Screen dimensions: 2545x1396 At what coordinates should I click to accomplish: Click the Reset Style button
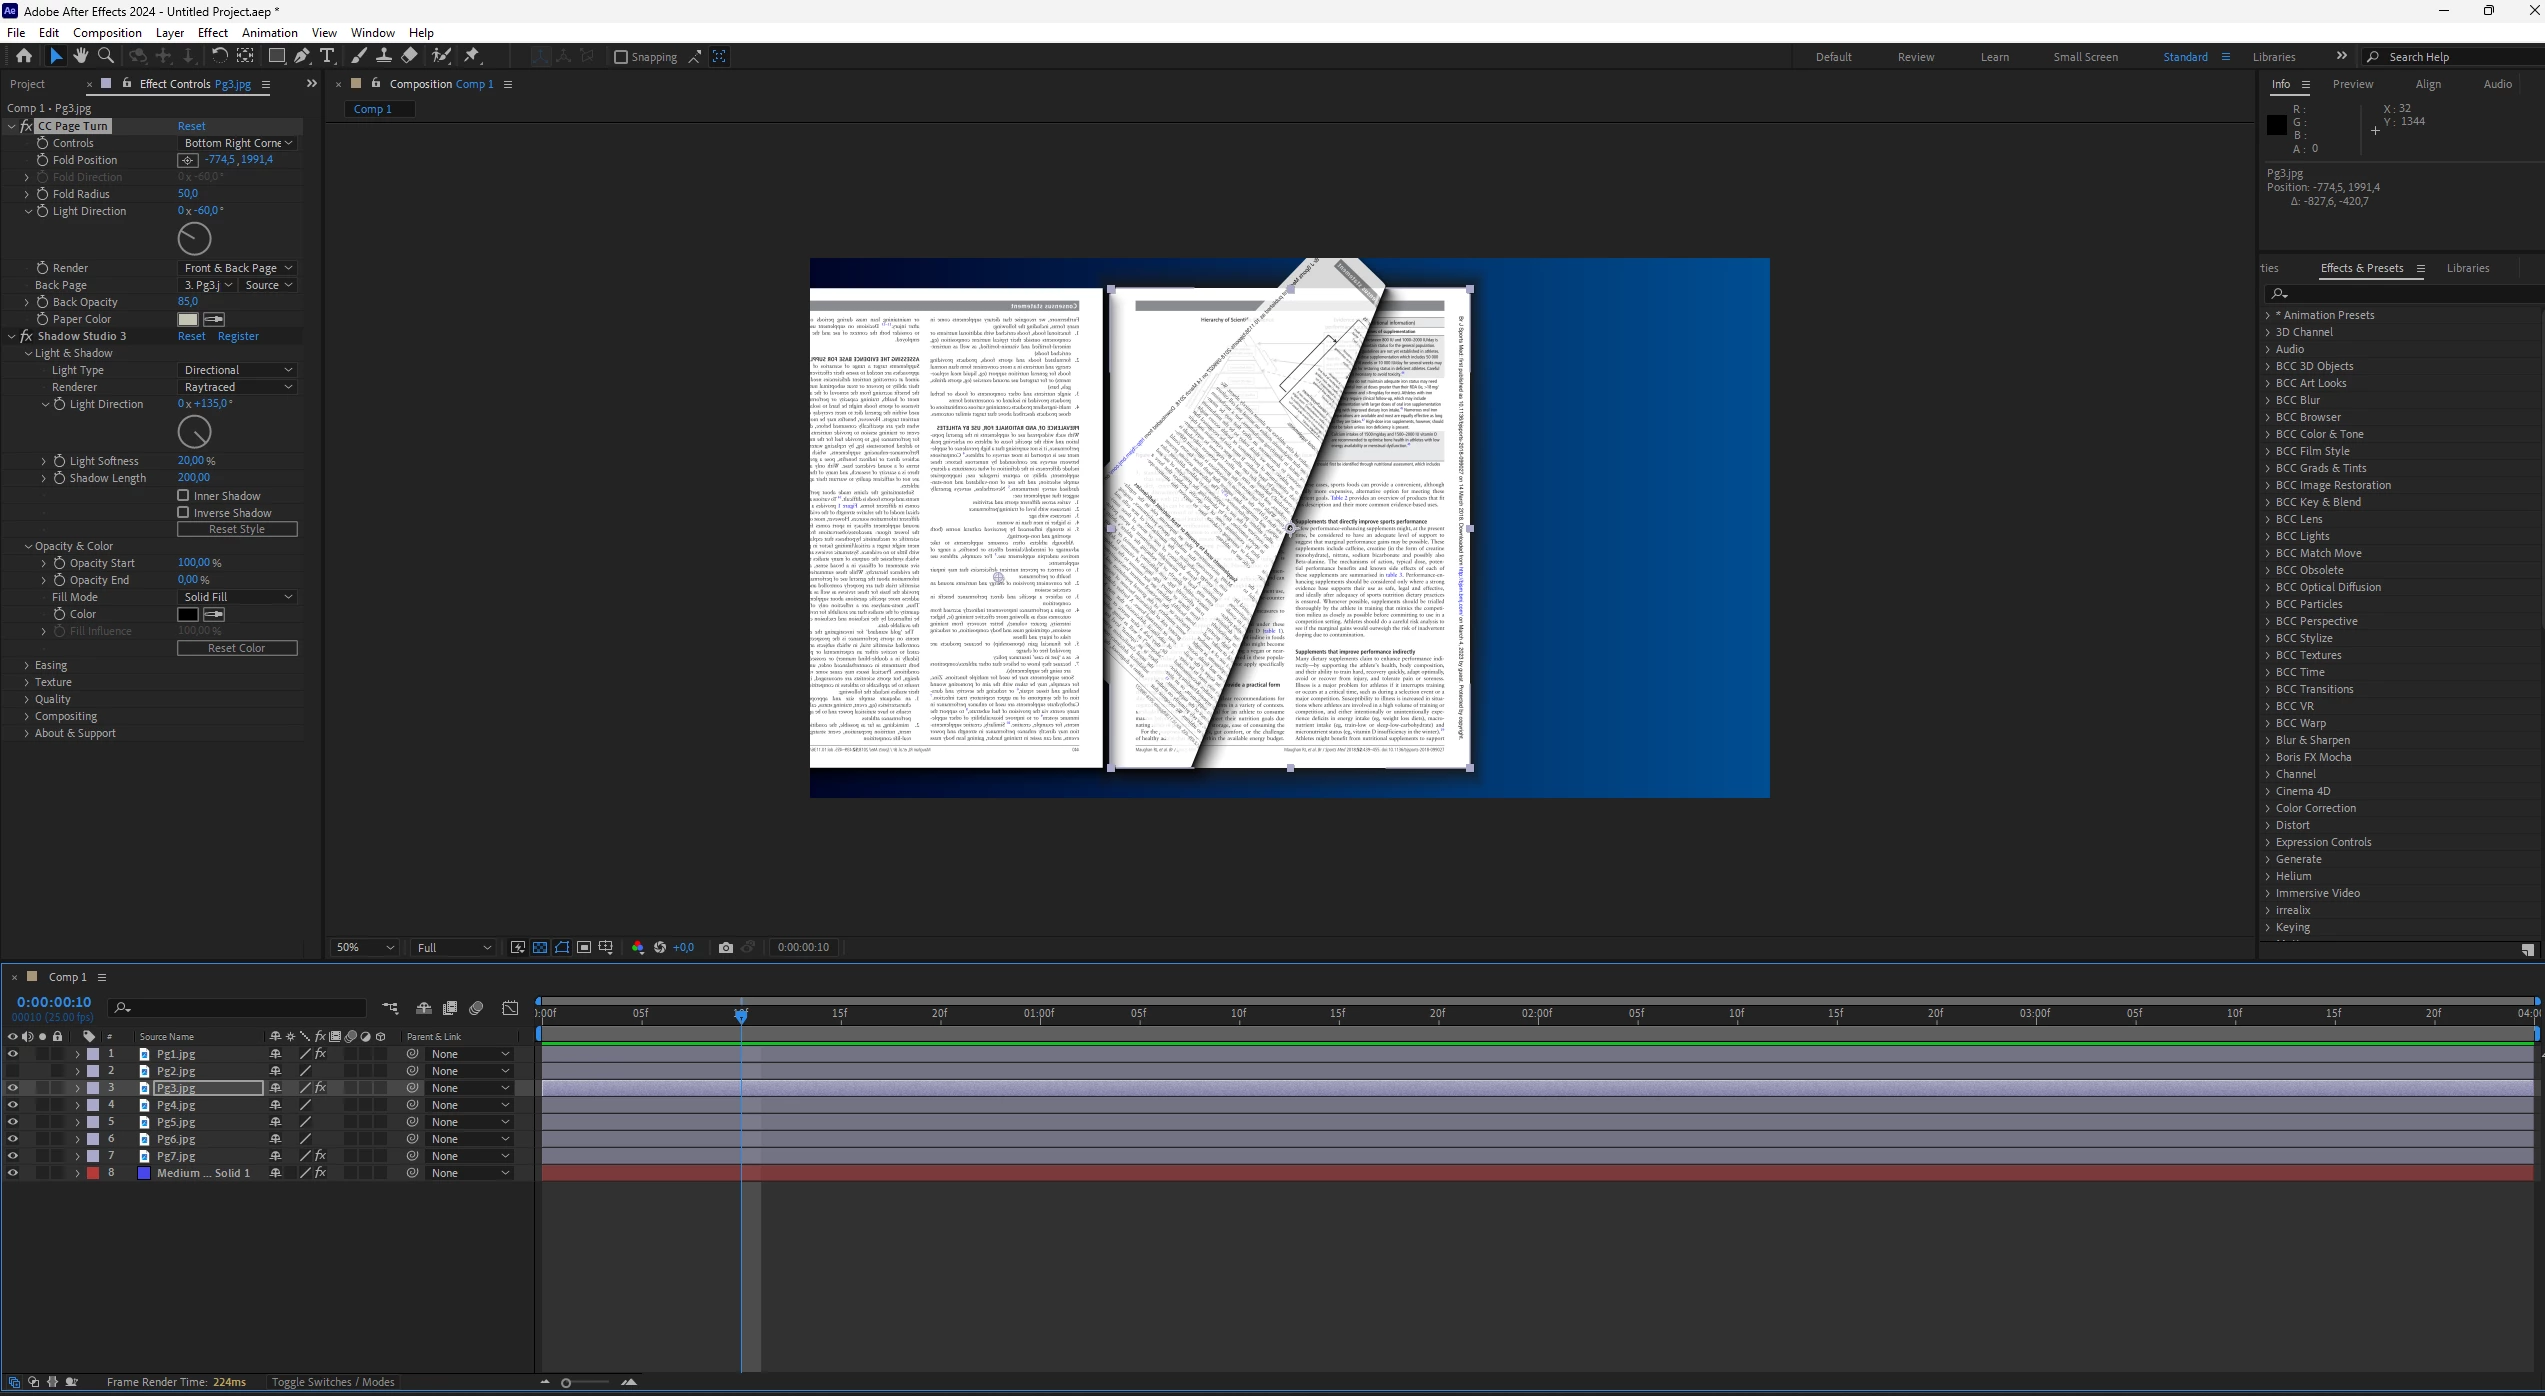pyautogui.click(x=237, y=529)
